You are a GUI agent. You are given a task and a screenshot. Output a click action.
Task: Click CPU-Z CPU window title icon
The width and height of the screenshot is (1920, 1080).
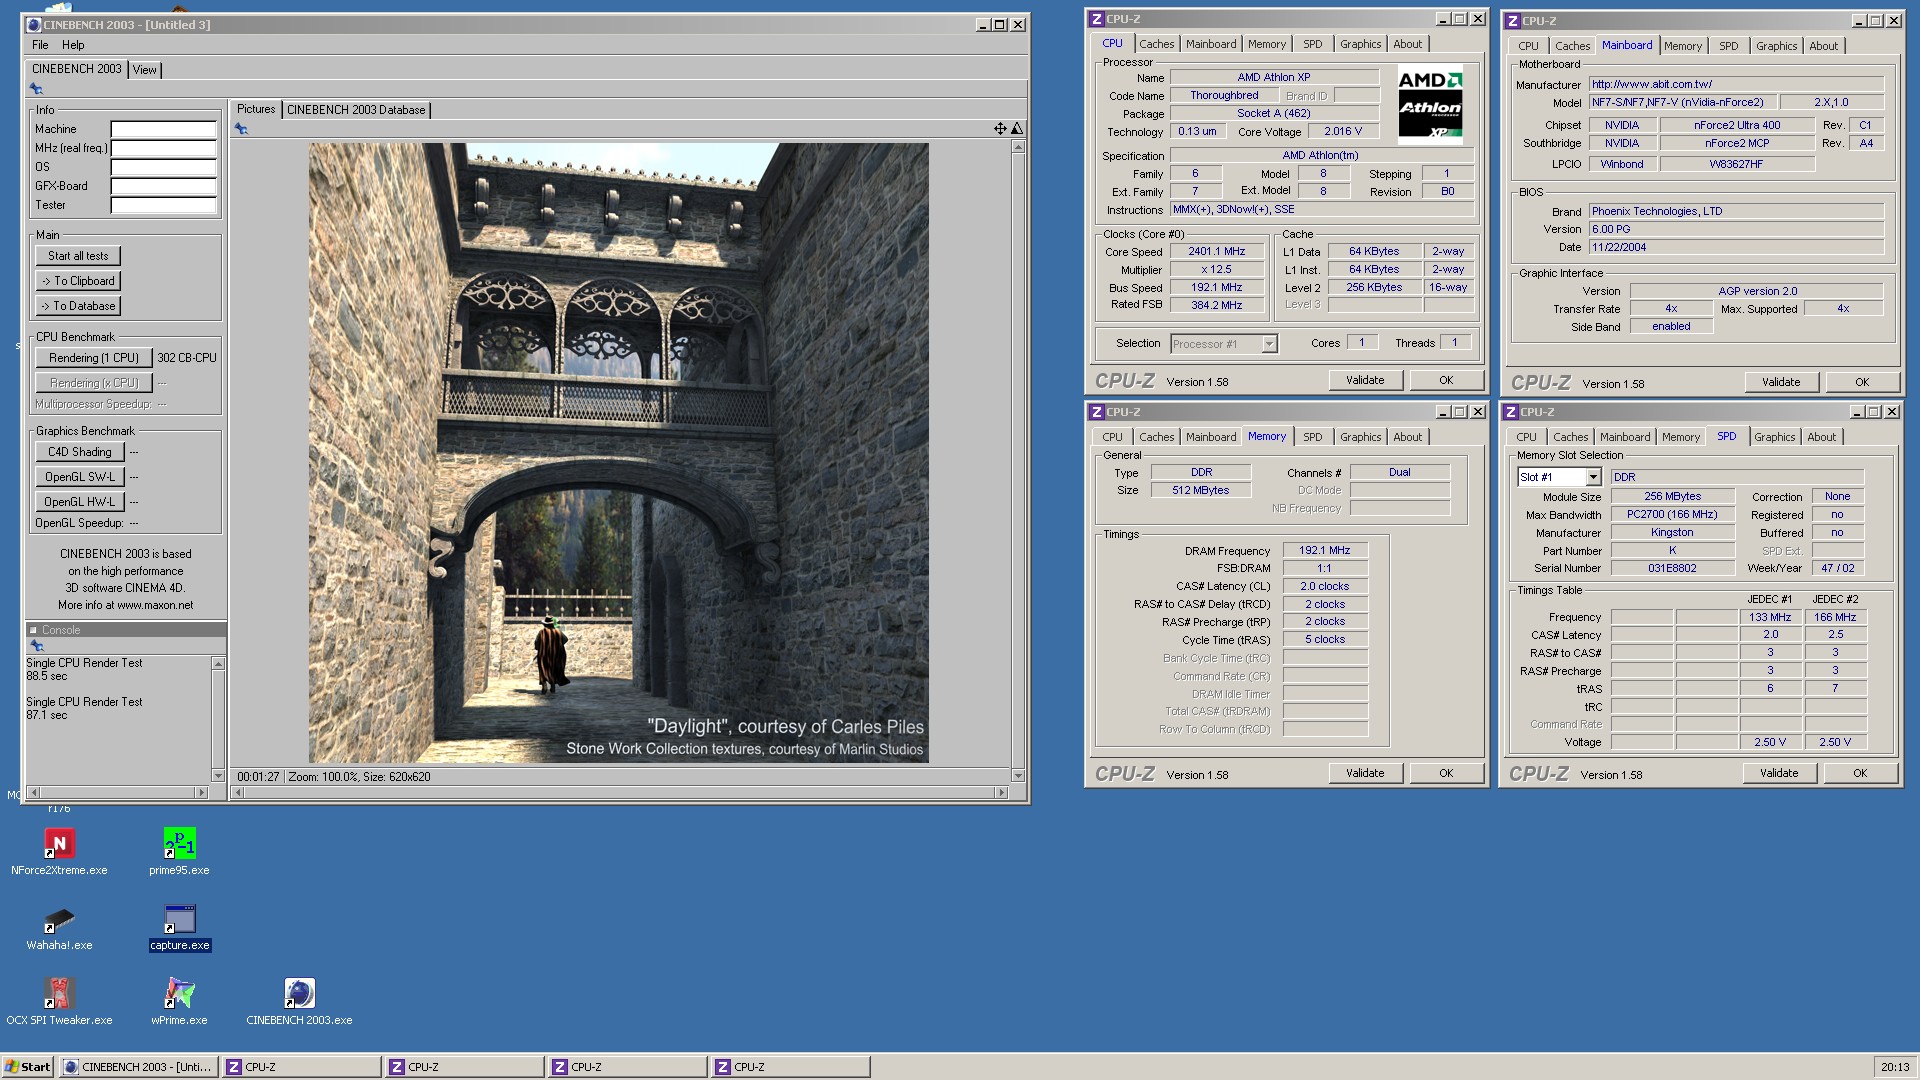pyautogui.click(x=1096, y=19)
